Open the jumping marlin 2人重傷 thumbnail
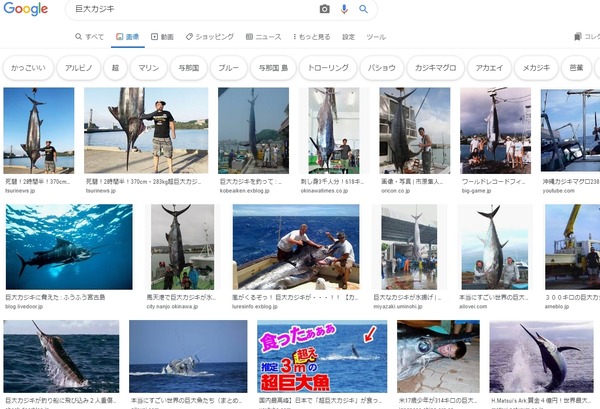 (x=61, y=357)
